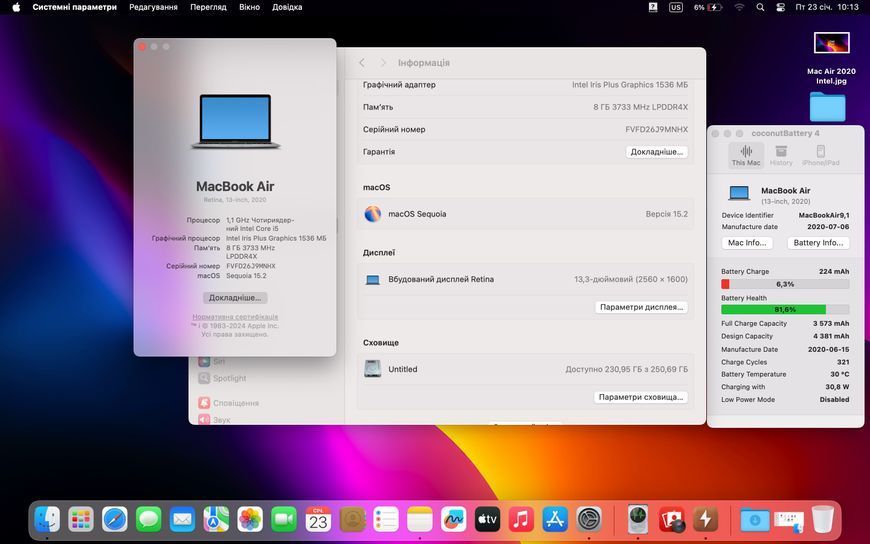The height and width of the screenshot is (544, 870).
Task: Click Full Charge Capacity 3 573 mAh value
Action: coord(831,324)
